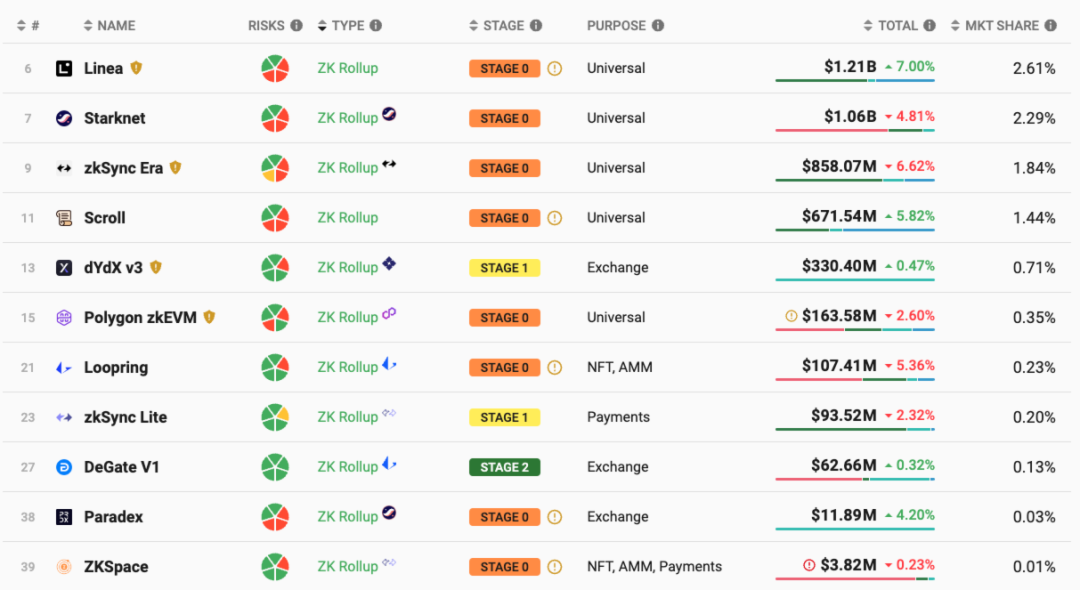Click the warning icon next to Scroll's stage
Image resolution: width=1080 pixels, height=590 pixels.
click(x=554, y=218)
